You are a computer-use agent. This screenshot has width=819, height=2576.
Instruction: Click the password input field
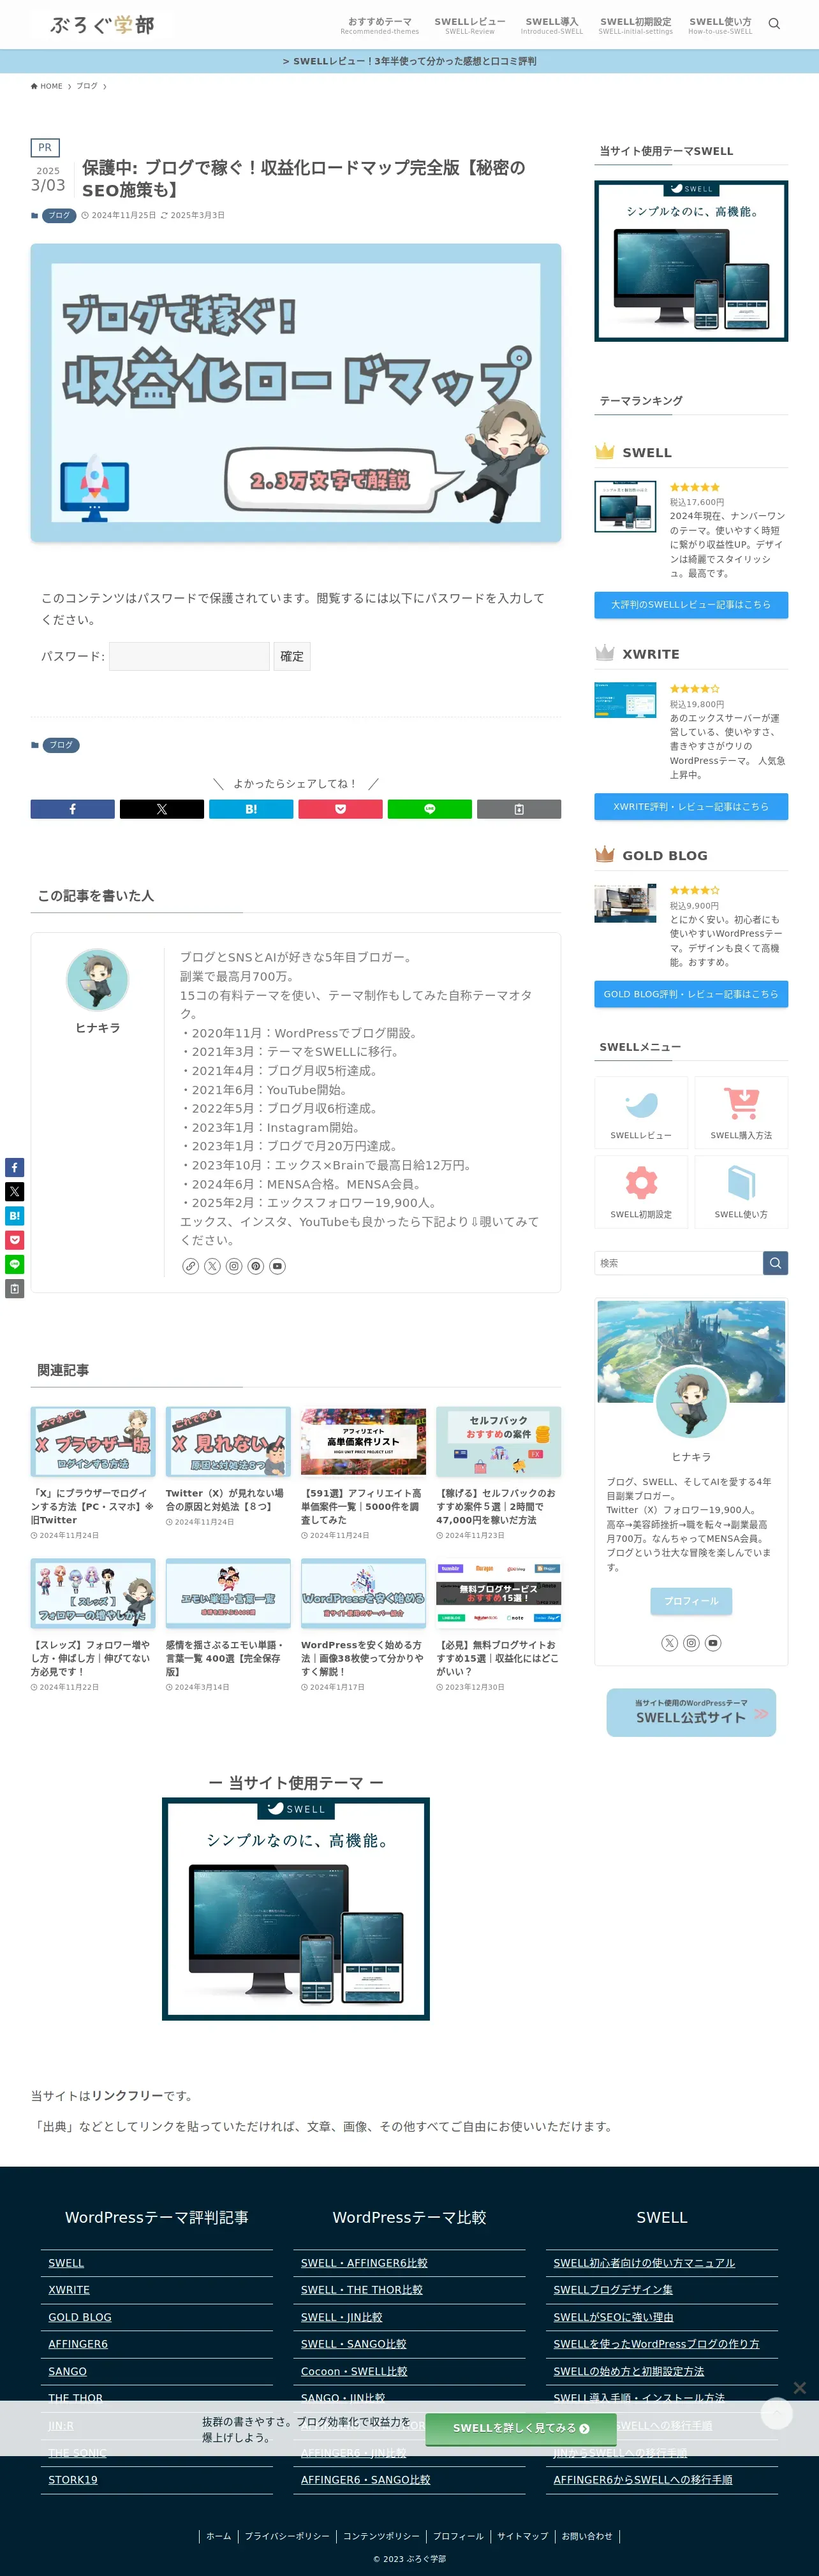189,656
